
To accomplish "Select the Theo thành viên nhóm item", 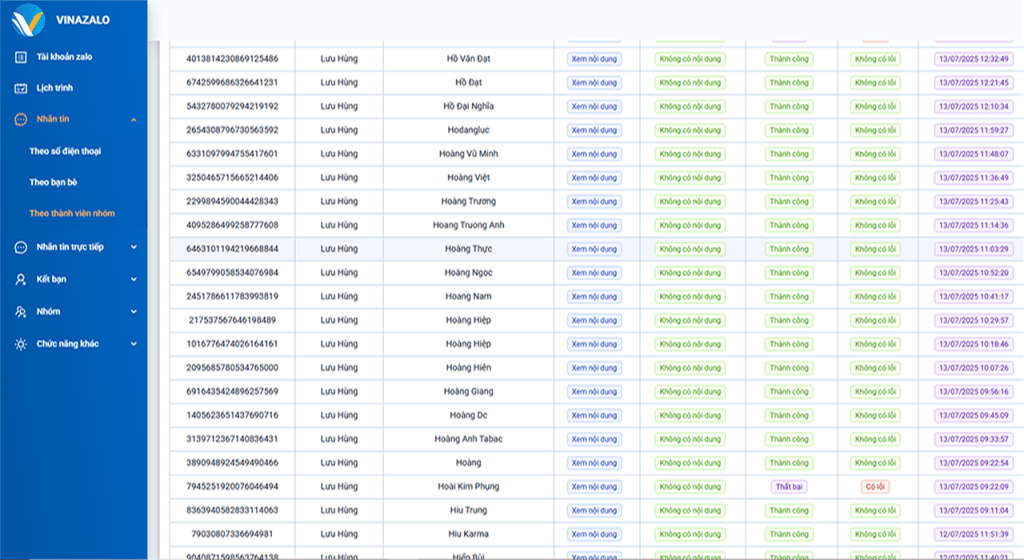I will coord(72,214).
